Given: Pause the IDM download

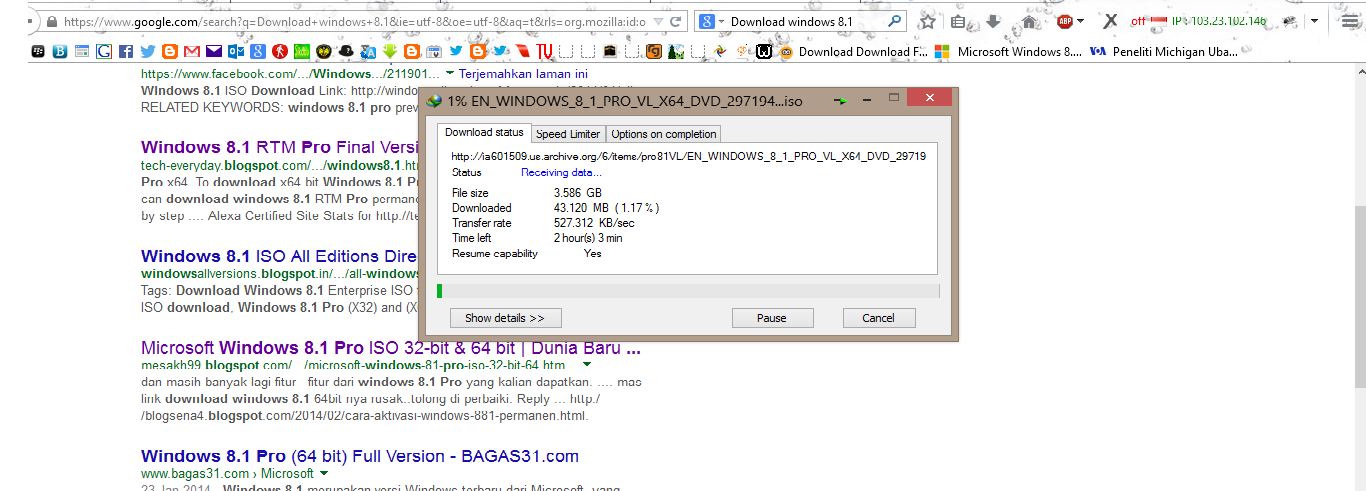Looking at the screenshot, I should pos(772,318).
